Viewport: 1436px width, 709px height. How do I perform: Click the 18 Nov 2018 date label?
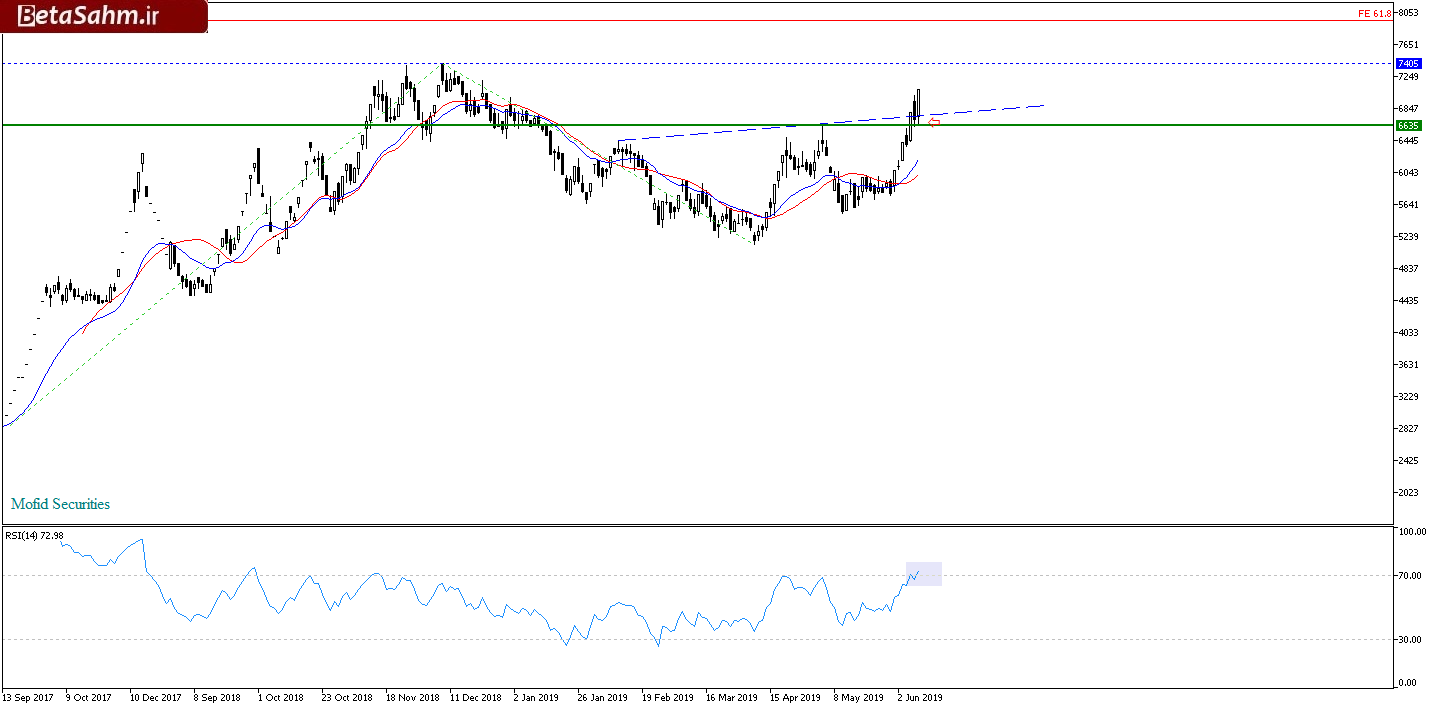[x=412, y=697]
